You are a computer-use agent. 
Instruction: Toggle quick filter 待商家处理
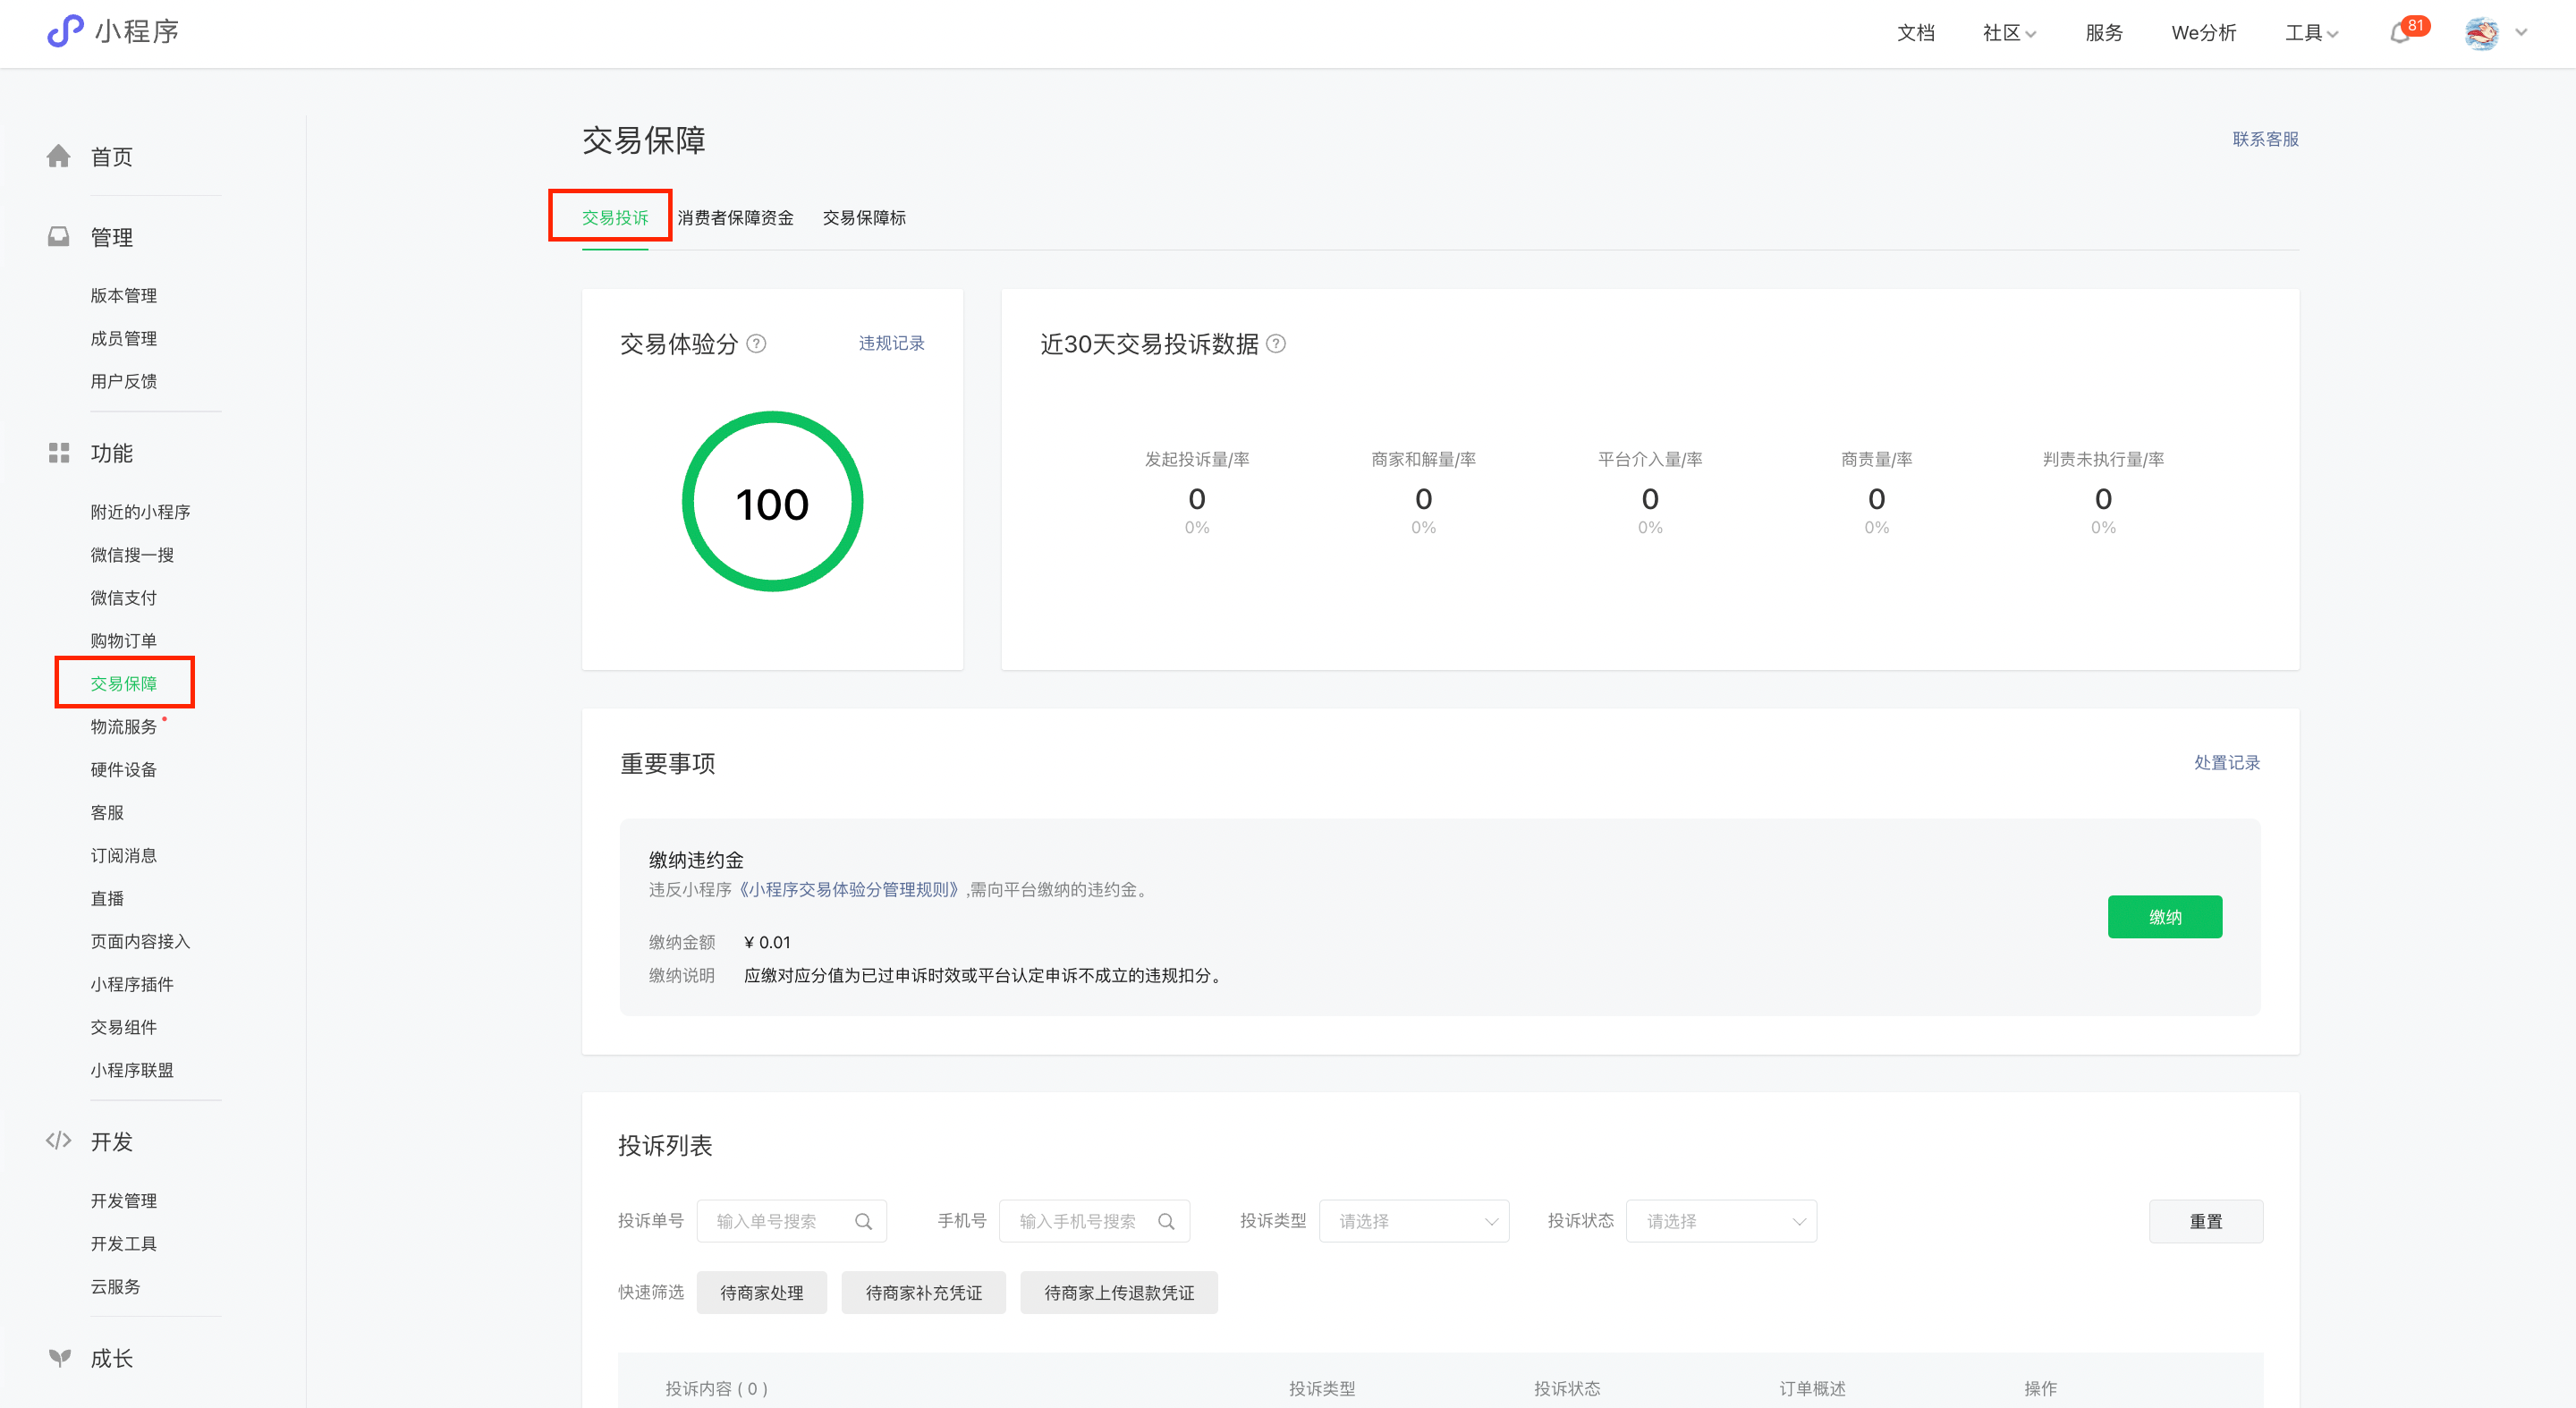761,1293
